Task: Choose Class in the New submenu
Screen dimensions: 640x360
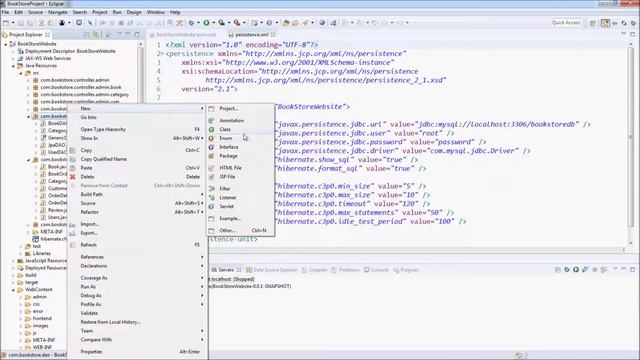Action: tap(240, 129)
